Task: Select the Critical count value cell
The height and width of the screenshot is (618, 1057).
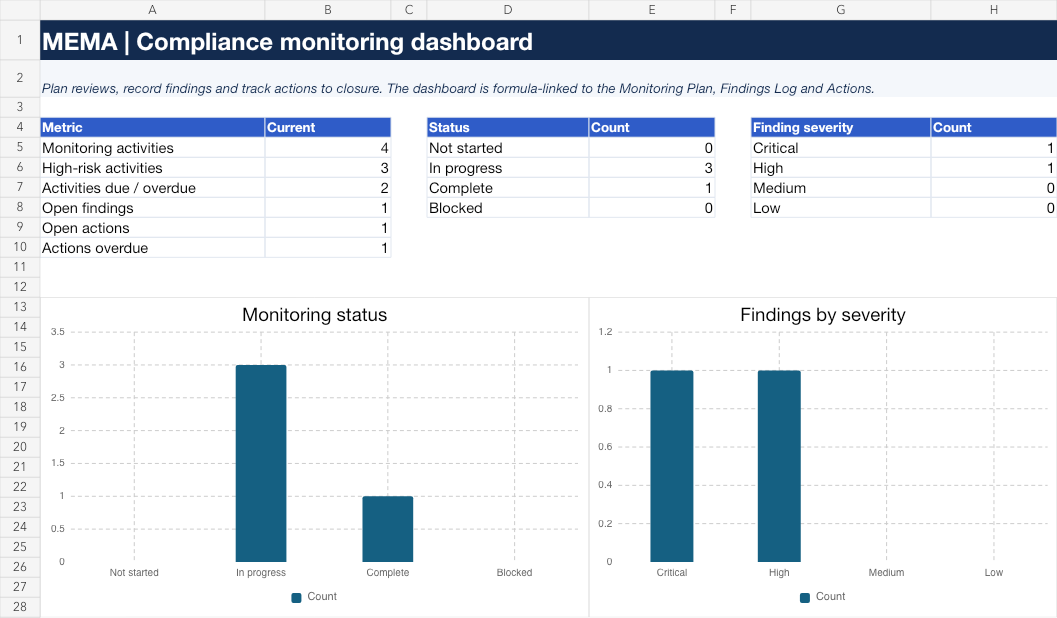Action: pyautogui.click(x=994, y=148)
